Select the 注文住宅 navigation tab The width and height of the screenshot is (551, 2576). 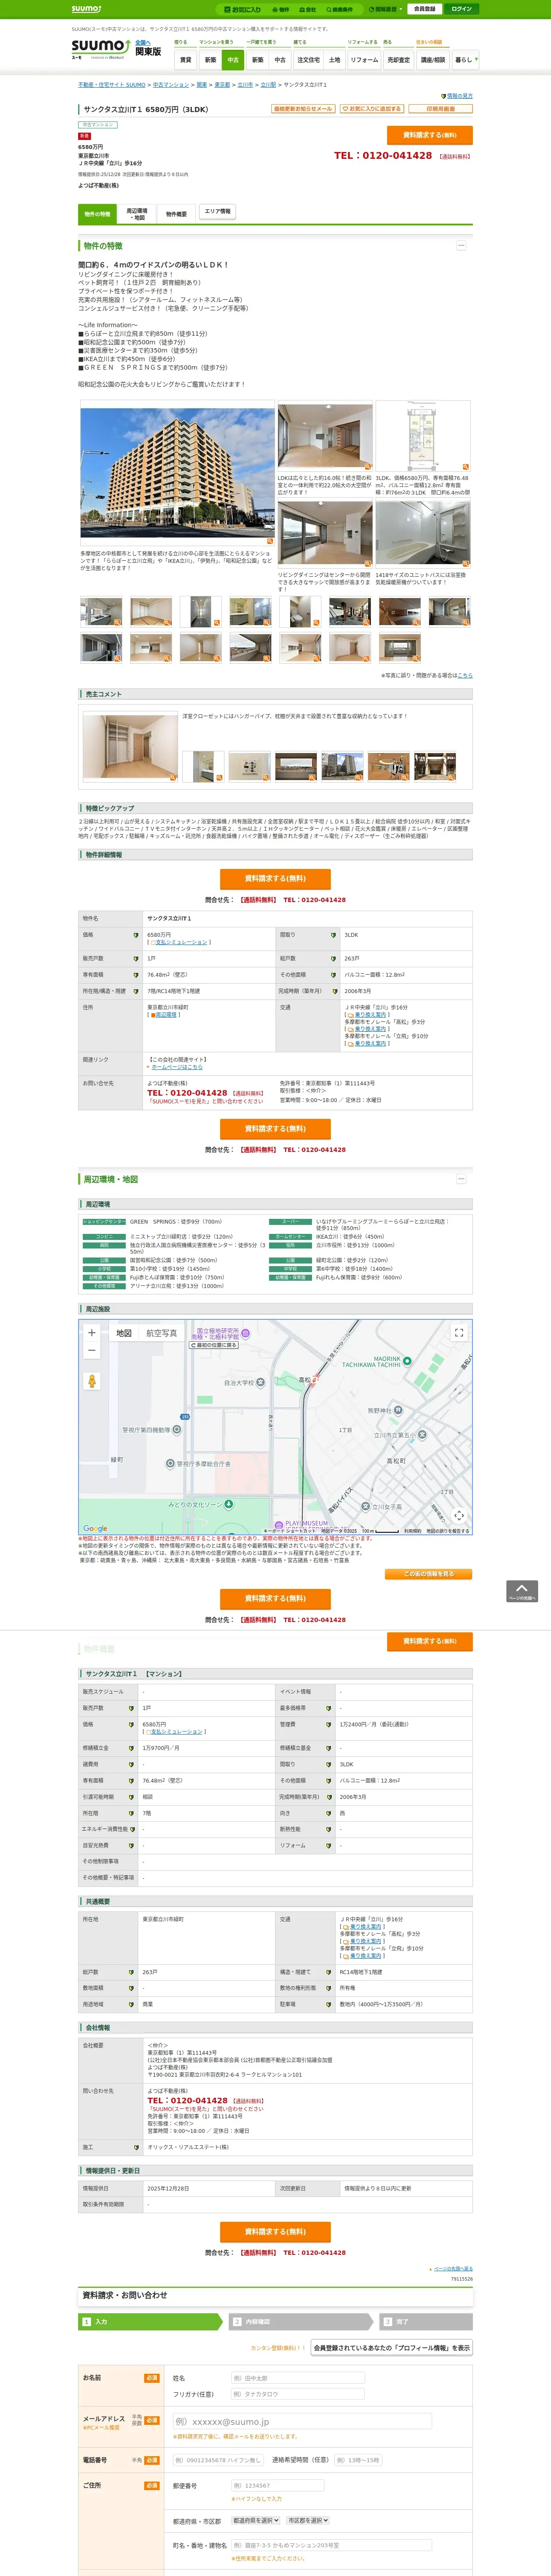[309, 60]
